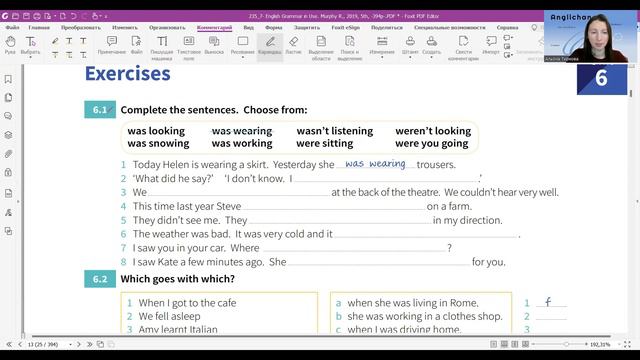Image resolution: width=640 pixels, height=360 pixels.
Task: Insert a Callout comment
Action: click(214, 44)
